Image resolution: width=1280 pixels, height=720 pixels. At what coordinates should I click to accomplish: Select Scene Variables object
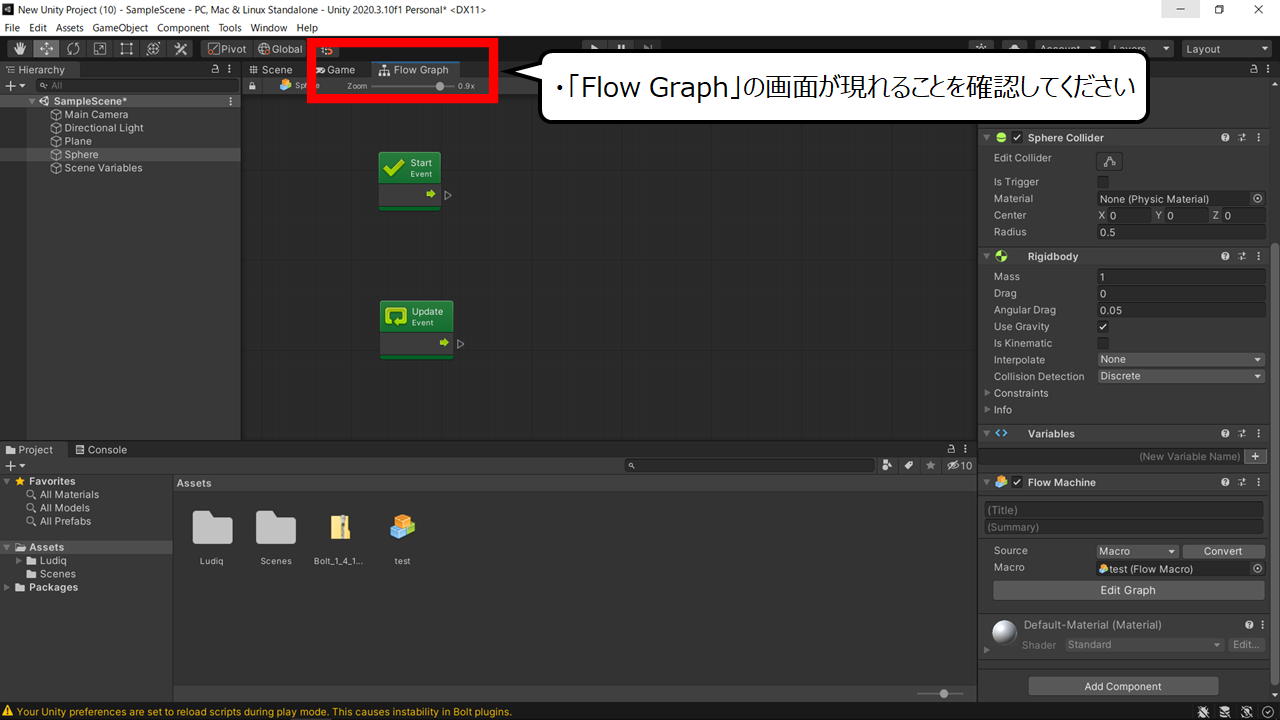point(103,168)
